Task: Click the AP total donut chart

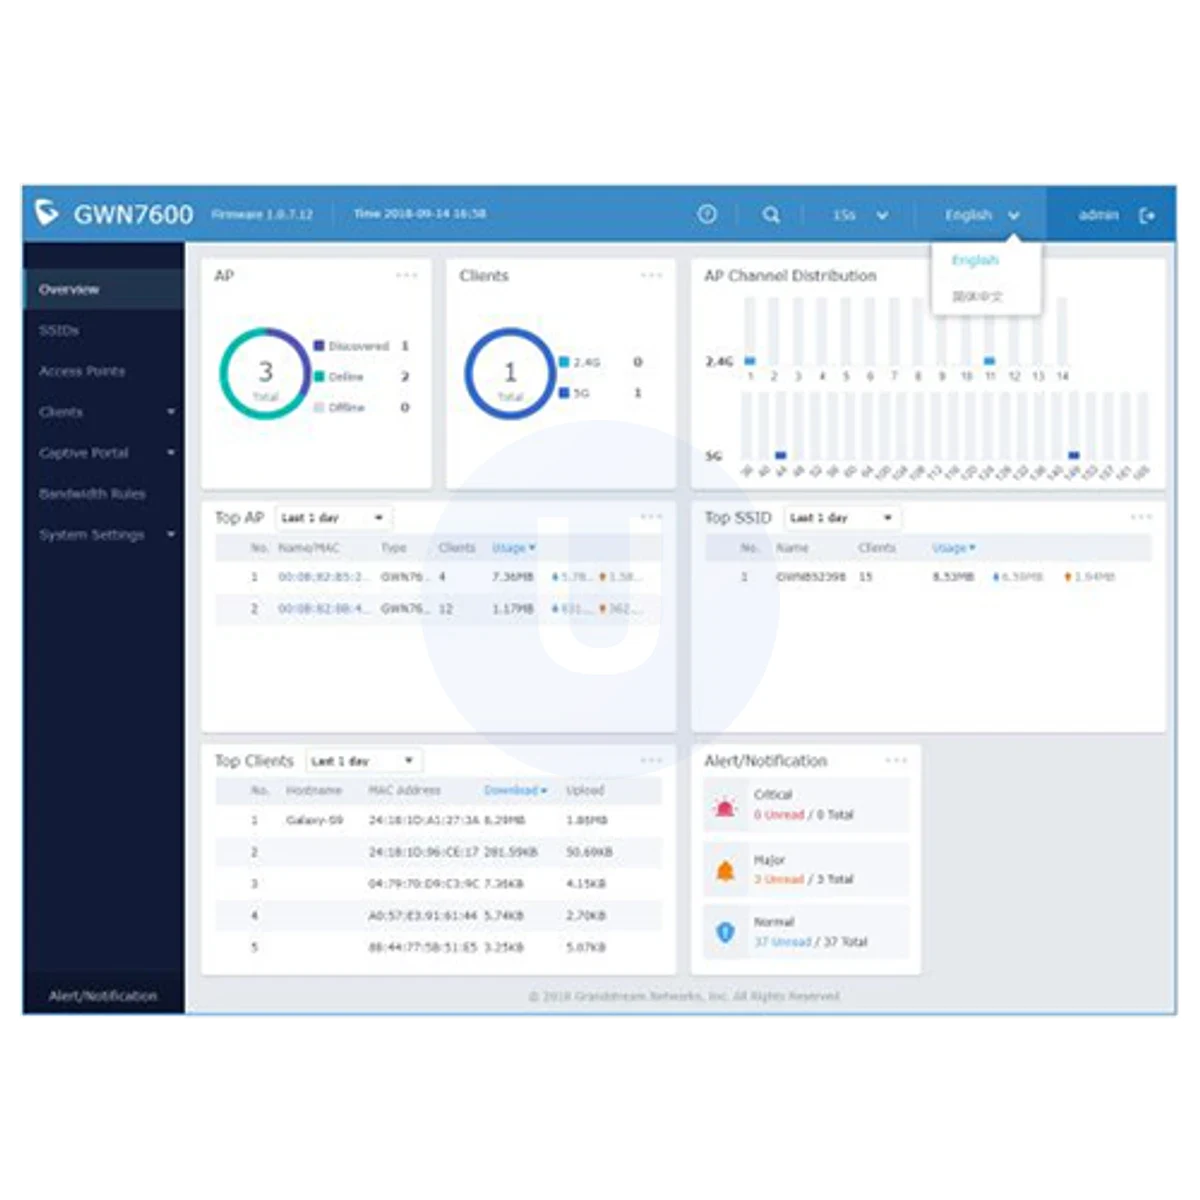Action: tap(265, 374)
